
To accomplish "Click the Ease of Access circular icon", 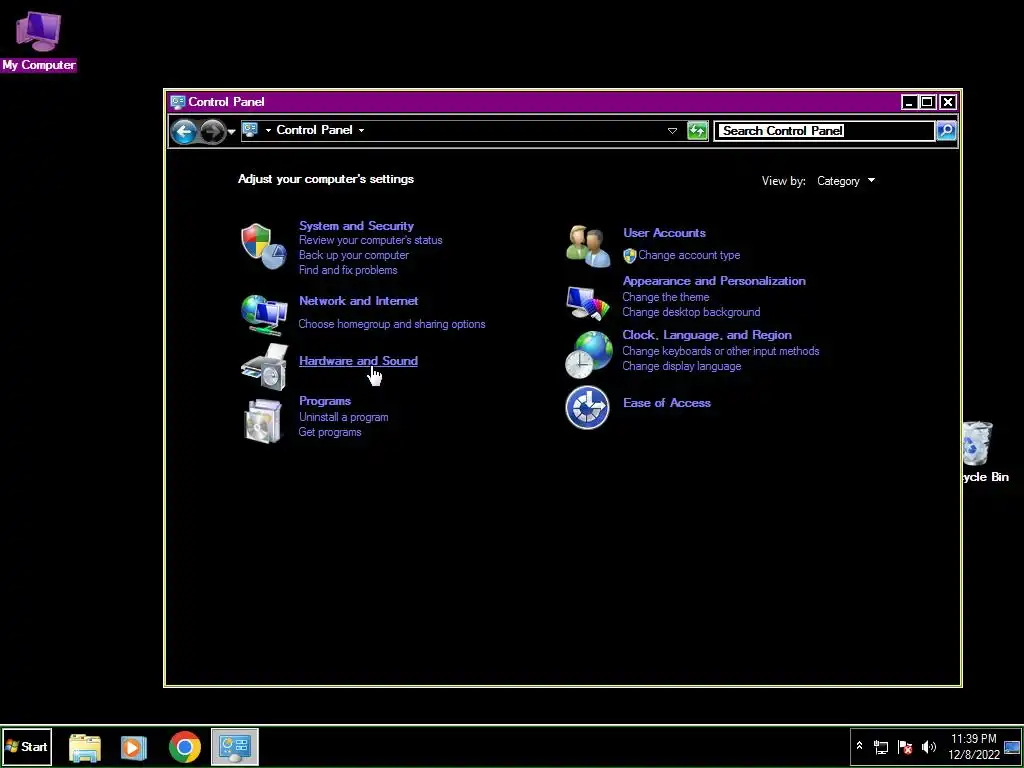I will click(x=587, y=408).
